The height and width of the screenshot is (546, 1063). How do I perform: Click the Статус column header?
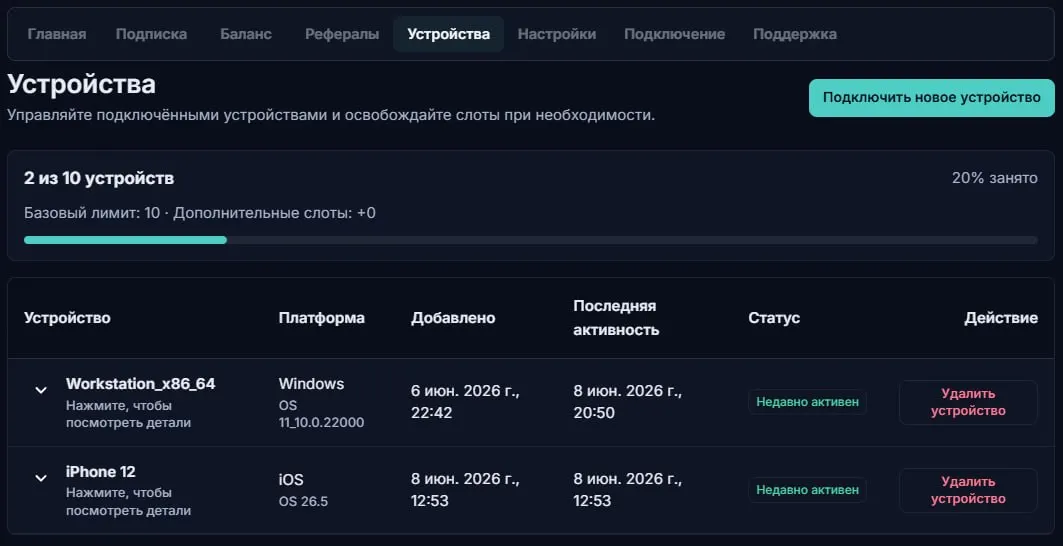pos(774,318)
